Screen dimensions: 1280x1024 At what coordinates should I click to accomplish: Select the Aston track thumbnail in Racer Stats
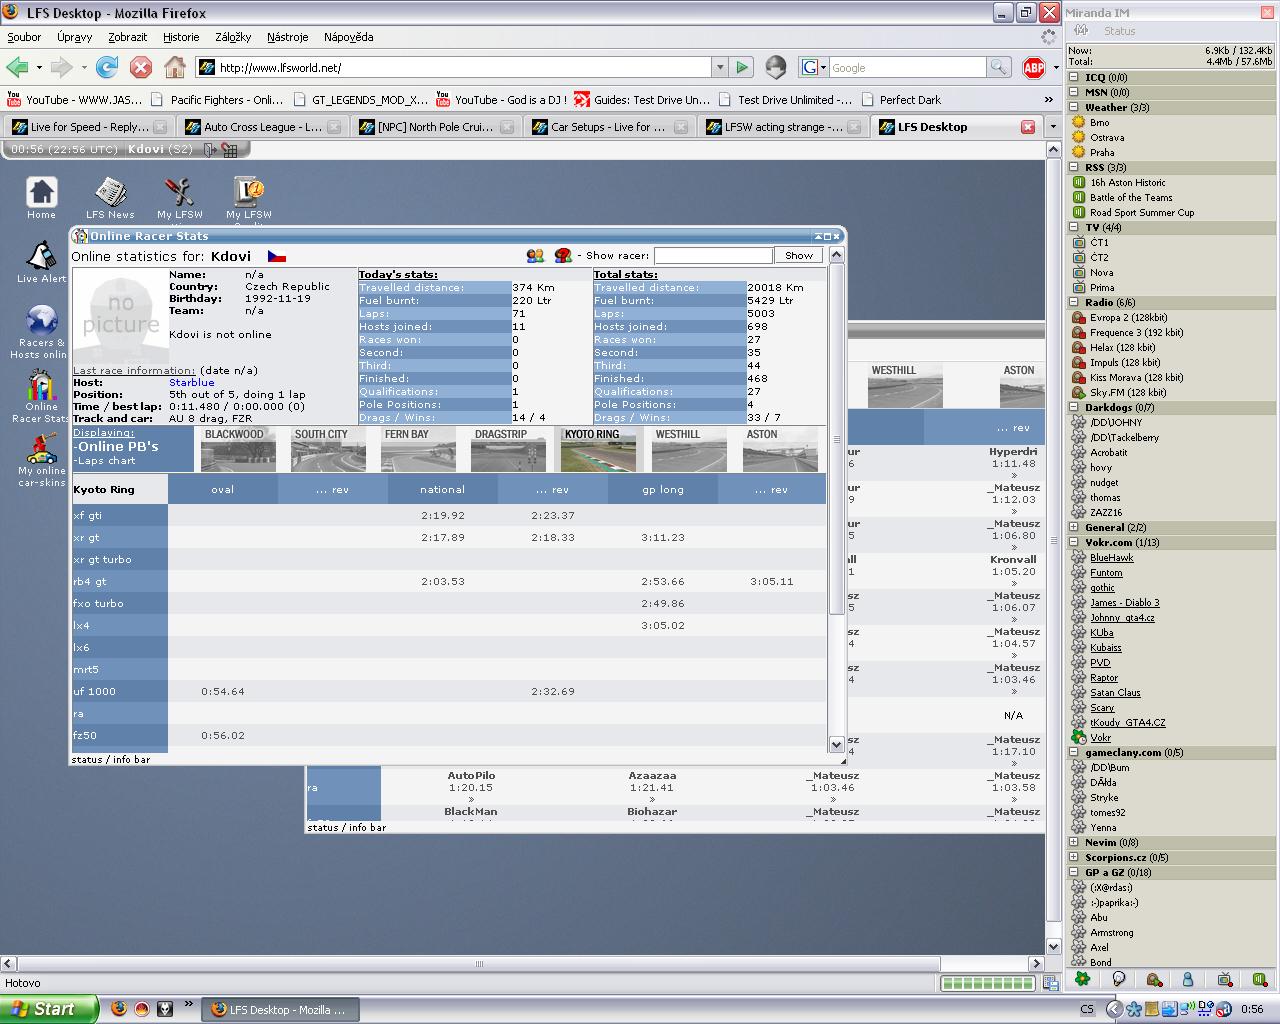pyautogui.click(x=780, y=450)
